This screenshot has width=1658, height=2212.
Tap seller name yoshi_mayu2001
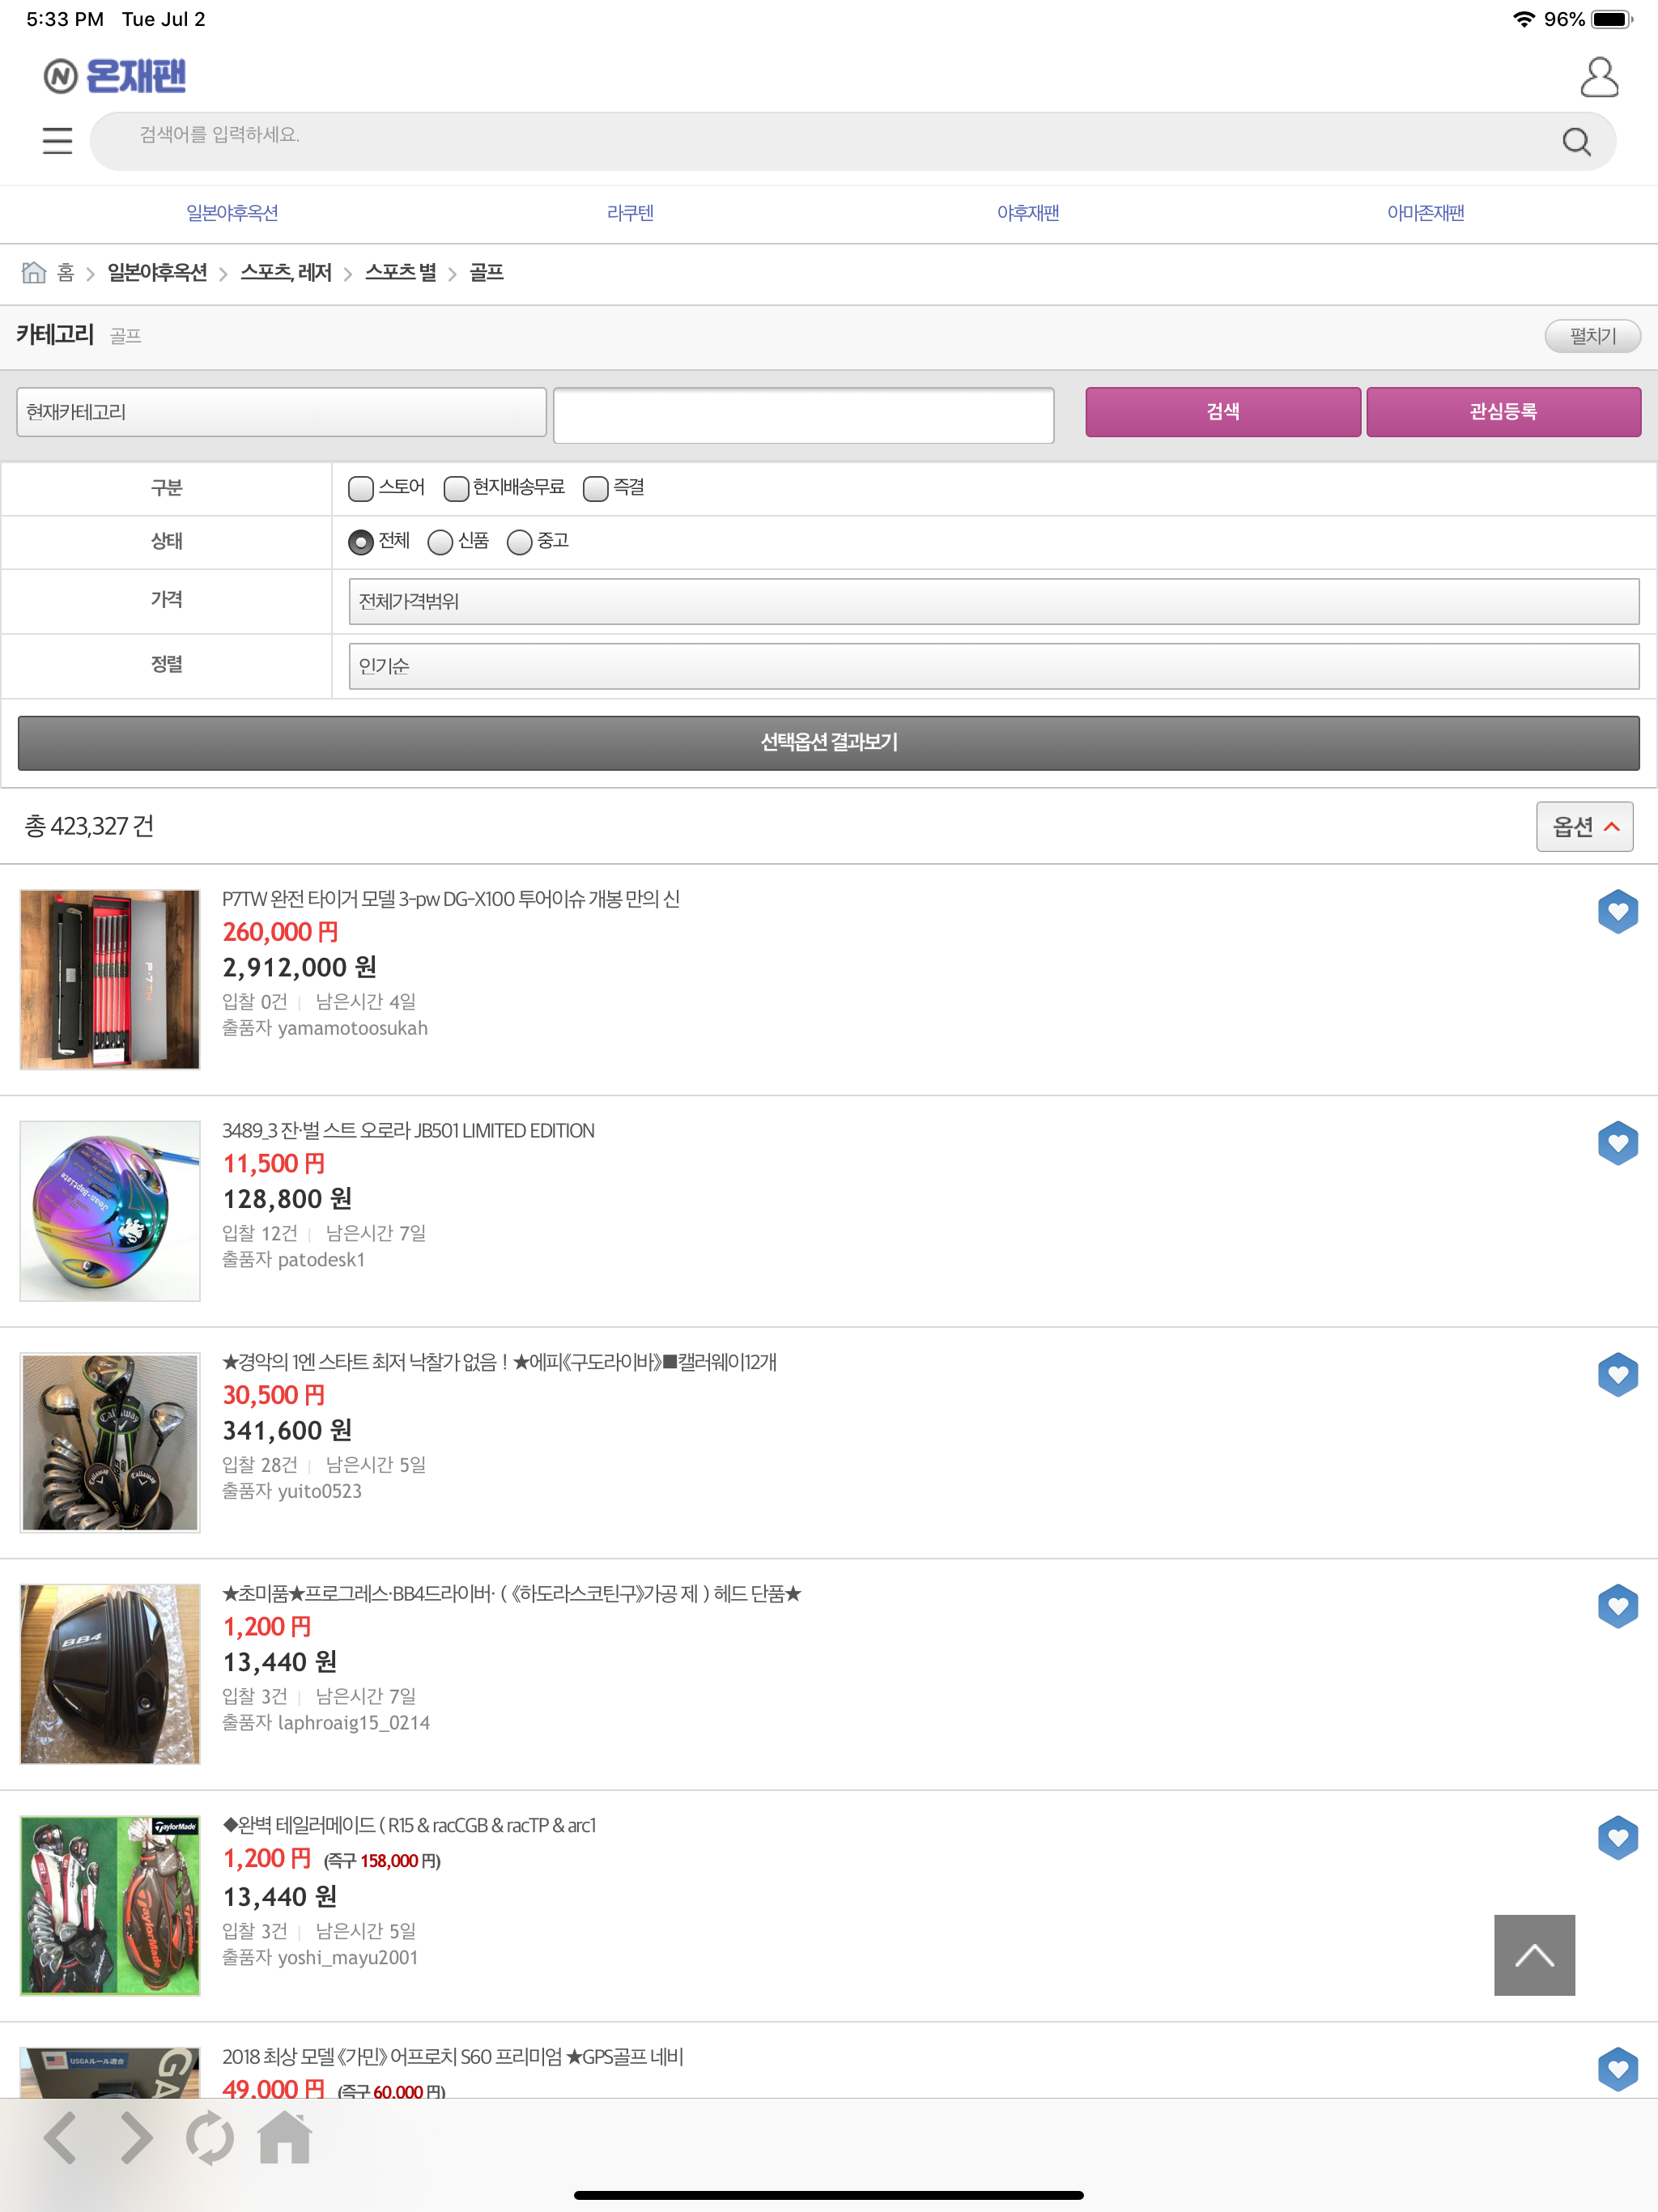point(348,1957)
